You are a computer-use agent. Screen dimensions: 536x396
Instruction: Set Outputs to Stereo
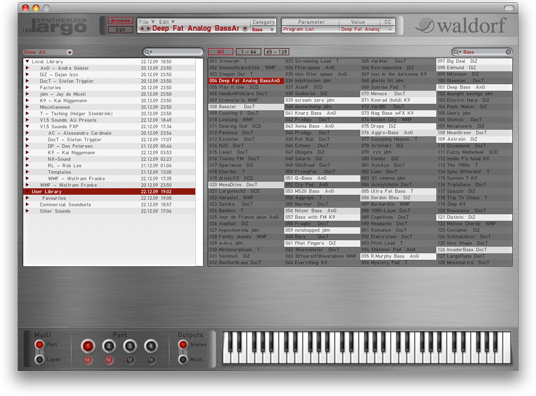tap(183, 345)
